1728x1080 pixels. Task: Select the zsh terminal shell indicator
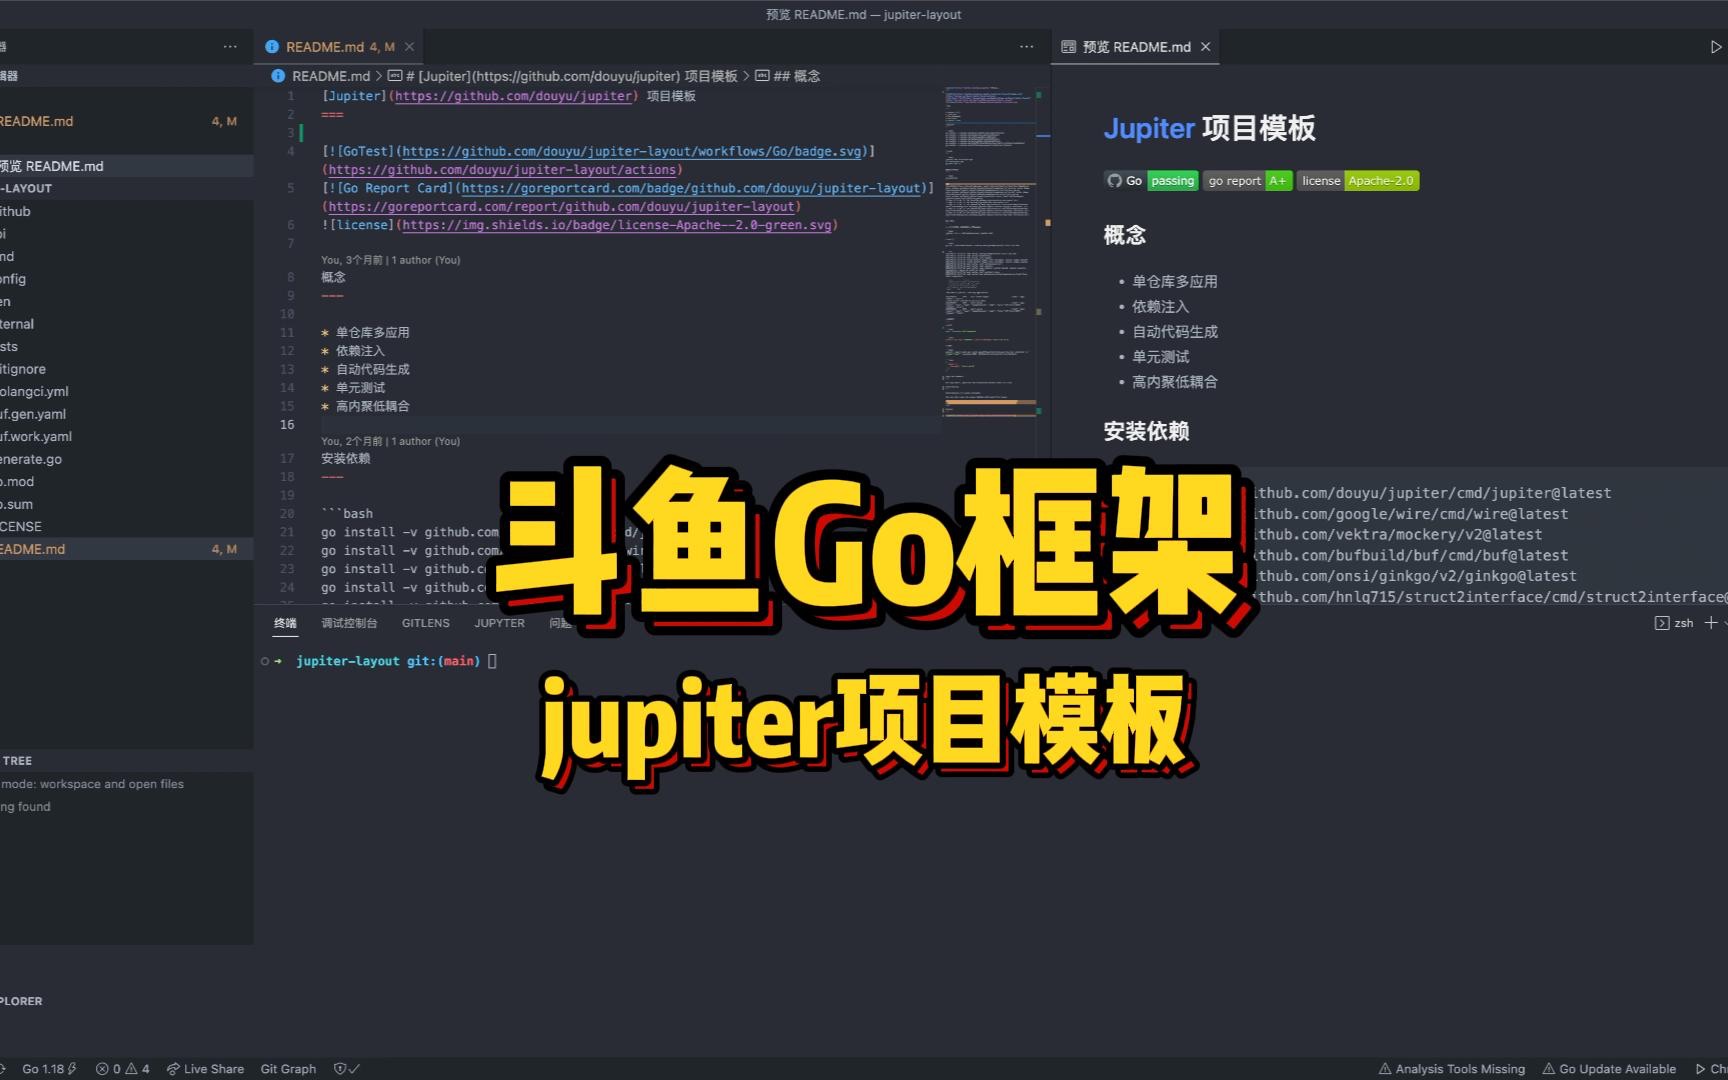(x=1675, y=623)
